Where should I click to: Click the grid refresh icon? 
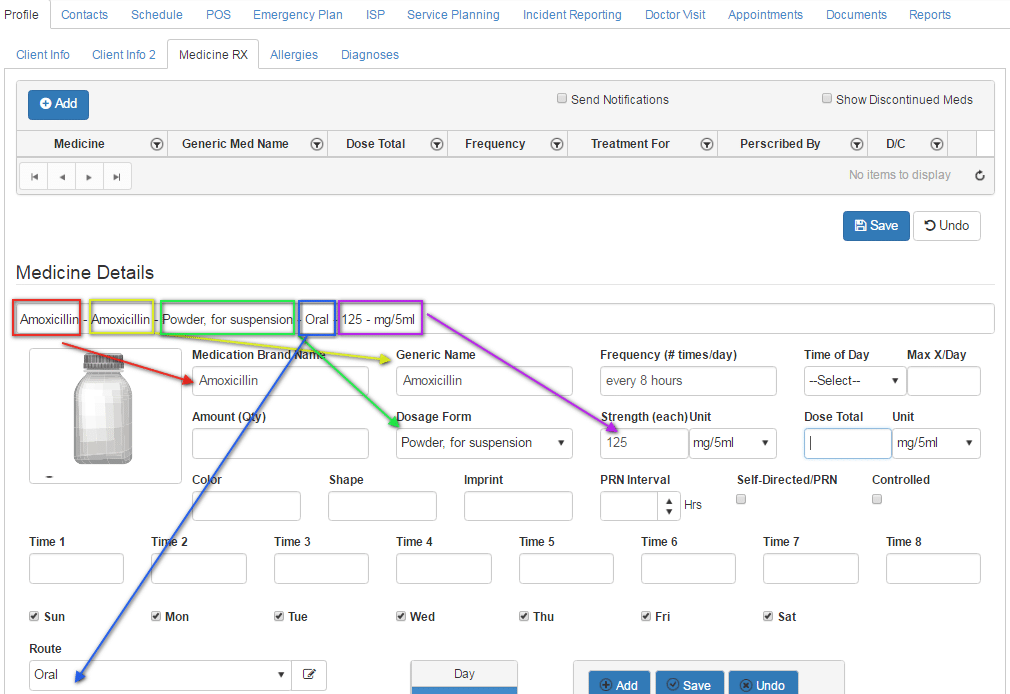click(x=980, y=176)
